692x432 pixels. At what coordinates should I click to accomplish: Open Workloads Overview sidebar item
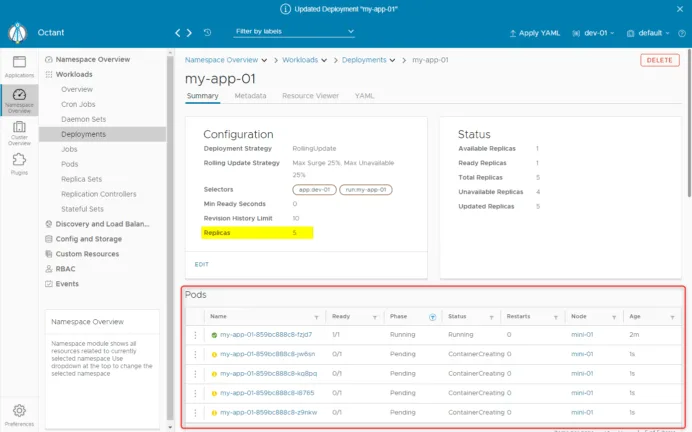tap(77, 90)
